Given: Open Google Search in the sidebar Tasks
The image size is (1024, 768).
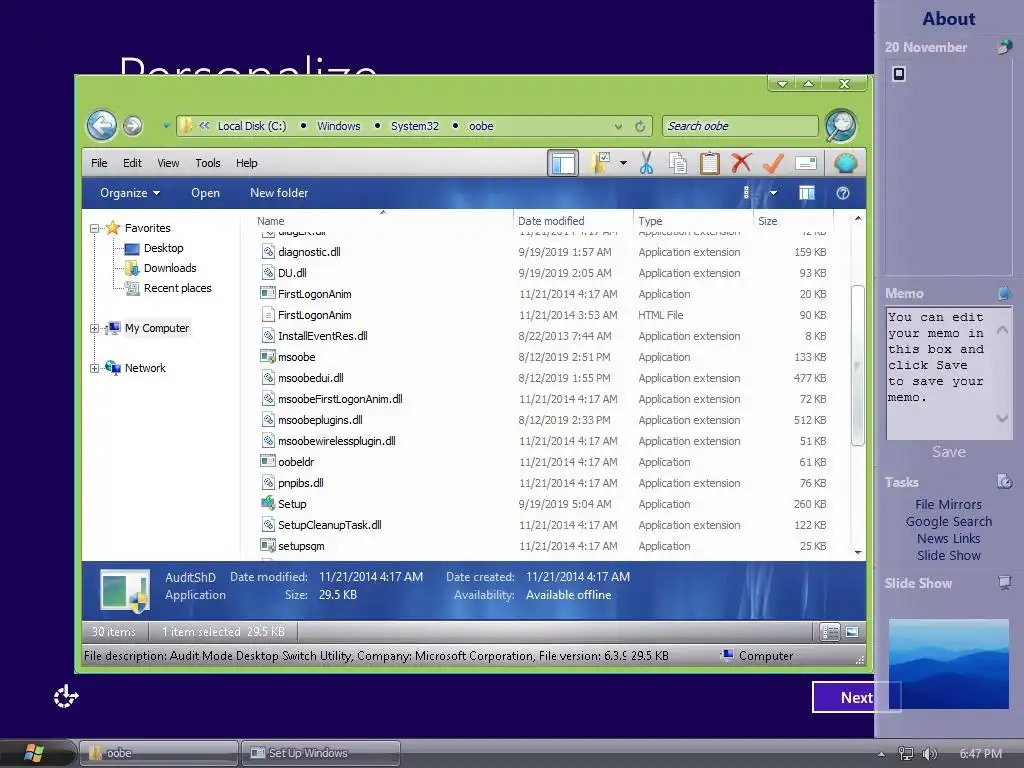Looking at the screenshot, I should point(948,522).
